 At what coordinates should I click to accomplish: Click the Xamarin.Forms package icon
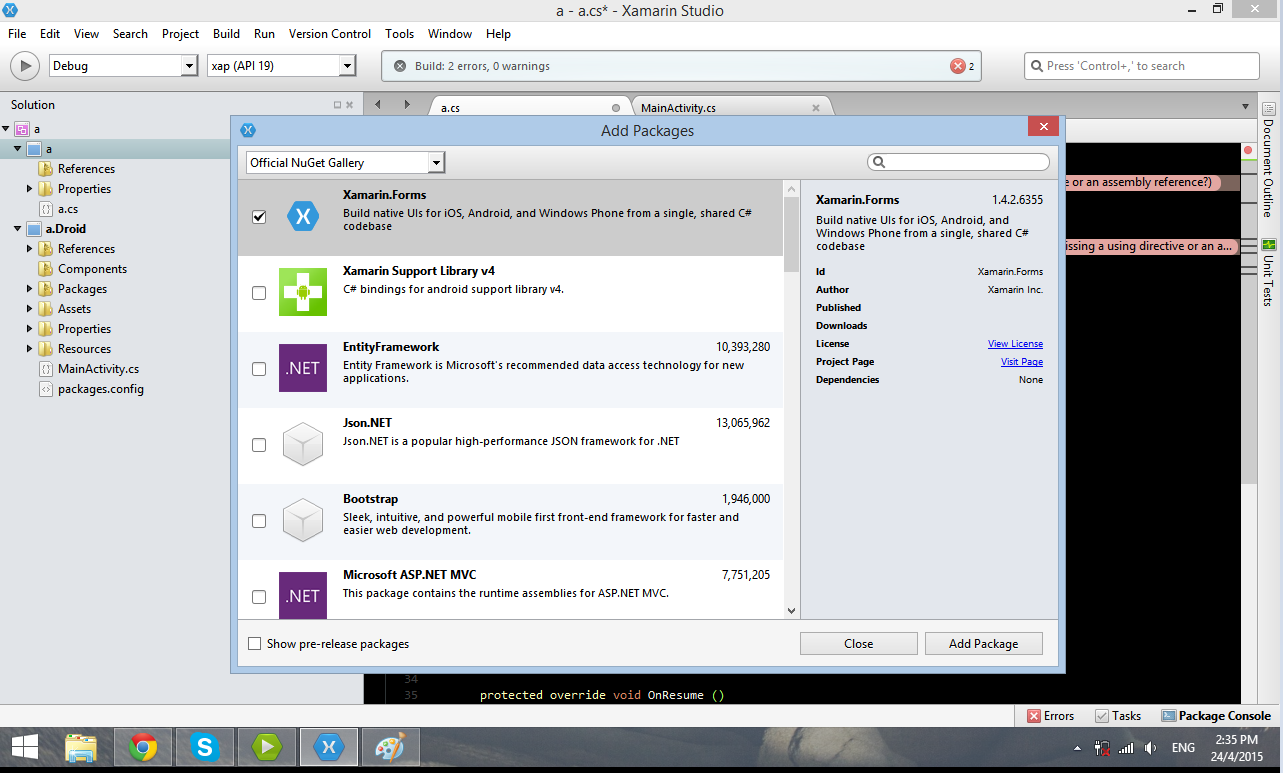click(x=302, y=216)
